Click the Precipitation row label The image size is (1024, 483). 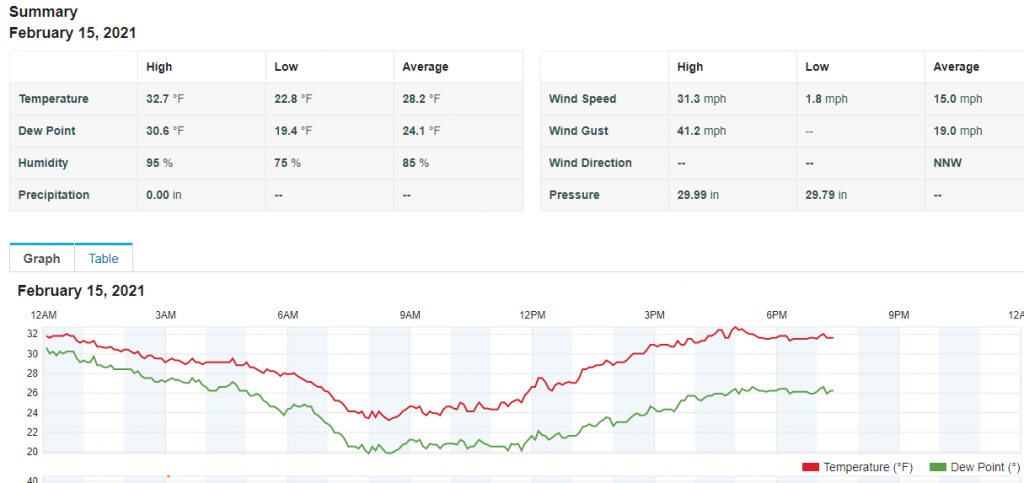coord(54,195)
